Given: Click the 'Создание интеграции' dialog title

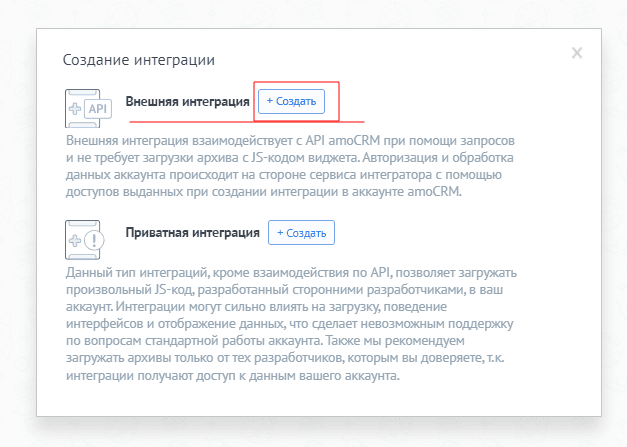Looking at the screenshot, I should tap(139, 60).
